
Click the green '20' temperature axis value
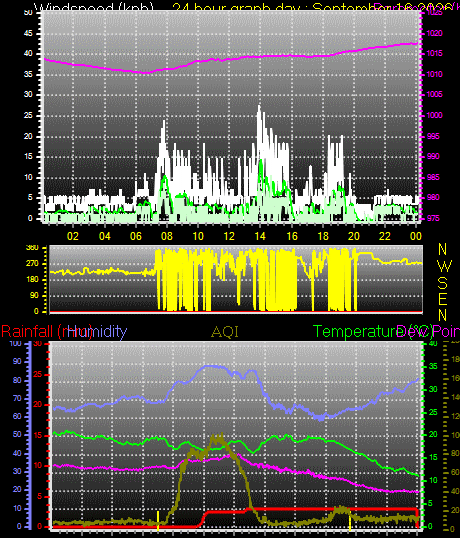[433, 435]
